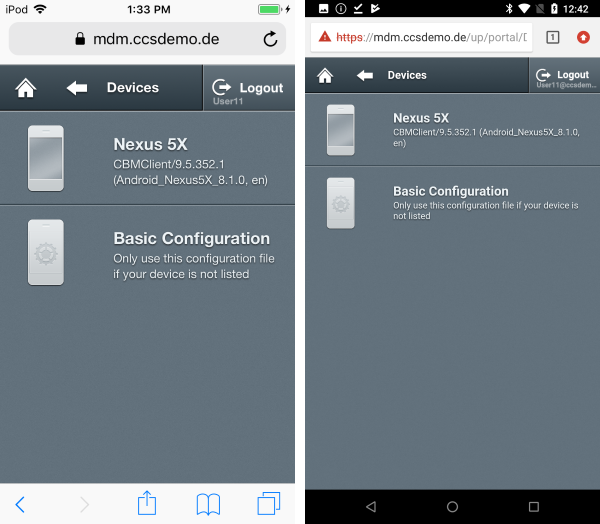Tap the back arrow beside Devices on iPod
600x524 pixels.
[x=77, y=88]
